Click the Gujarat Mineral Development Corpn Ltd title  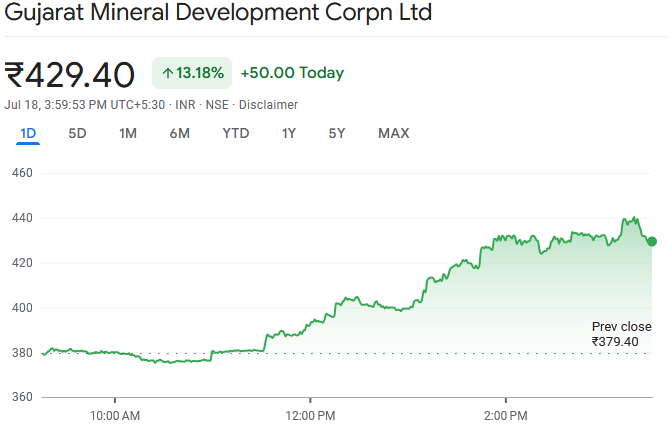point(218,12)
